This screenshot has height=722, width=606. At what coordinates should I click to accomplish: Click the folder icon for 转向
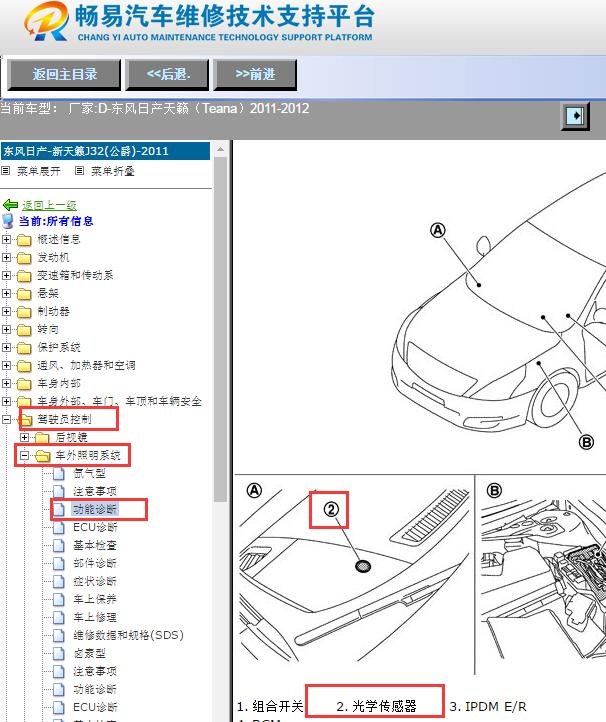24,330
